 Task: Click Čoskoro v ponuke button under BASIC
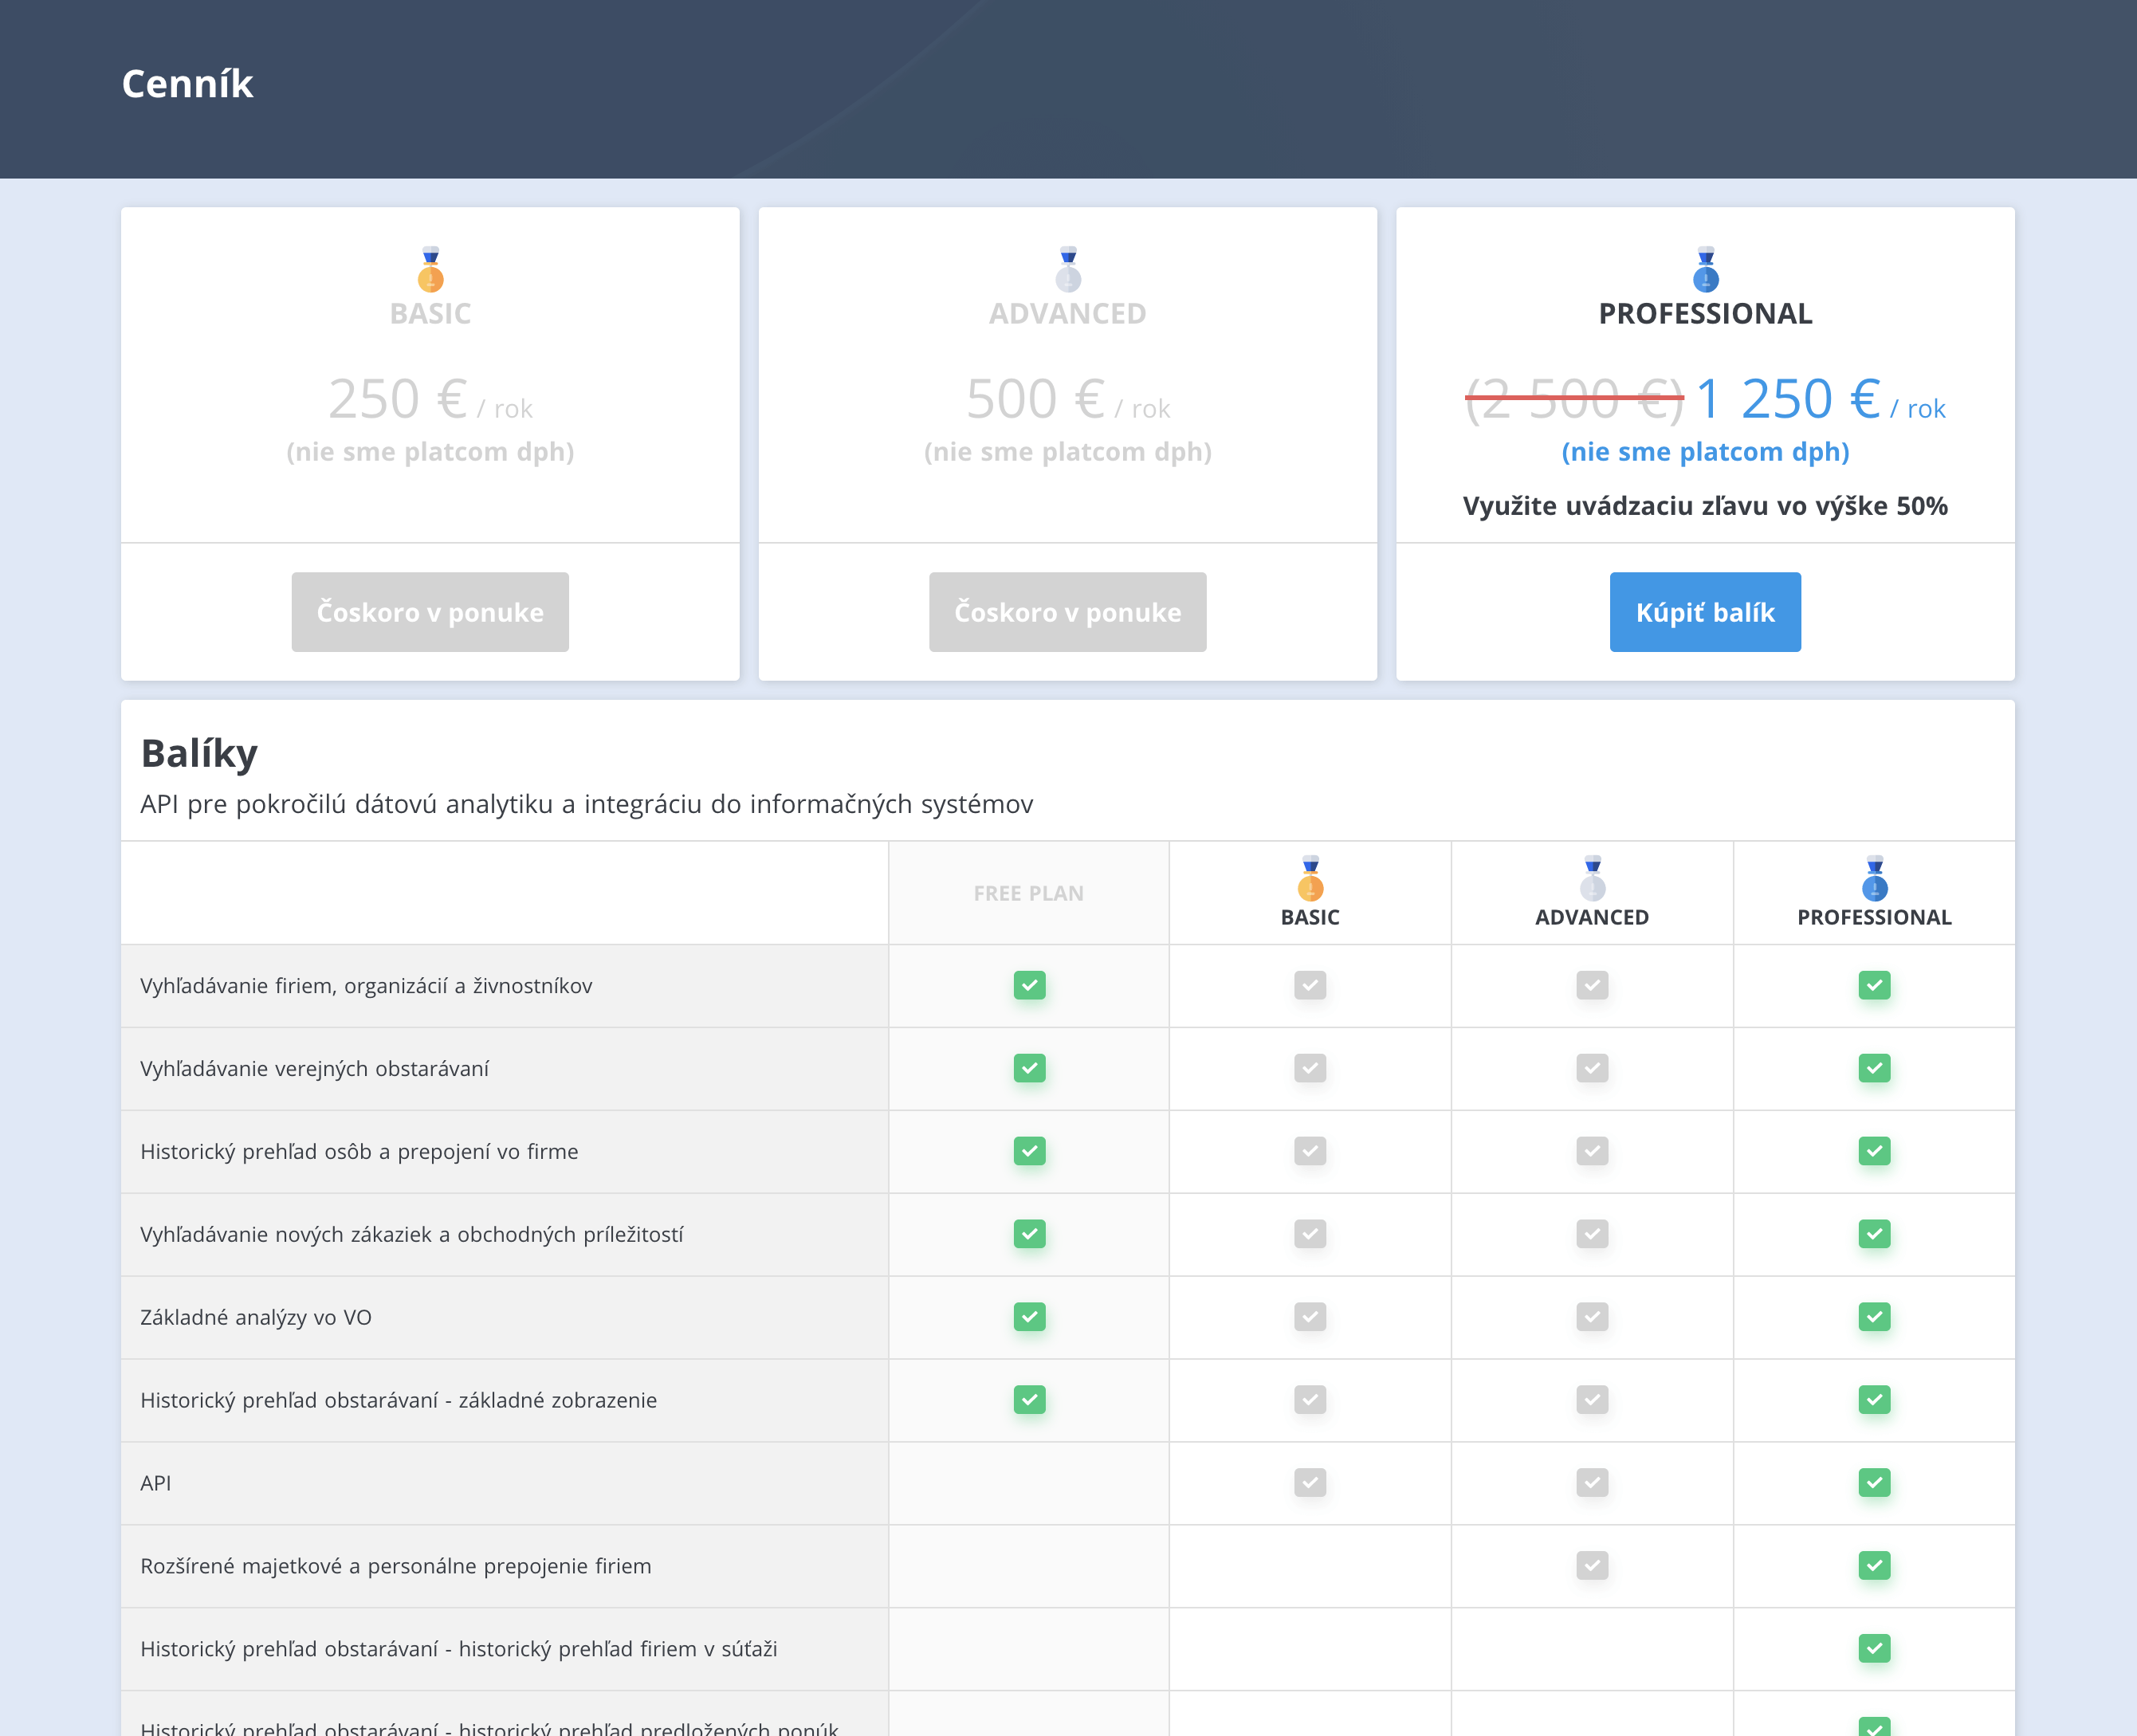[x=430, y=612]
